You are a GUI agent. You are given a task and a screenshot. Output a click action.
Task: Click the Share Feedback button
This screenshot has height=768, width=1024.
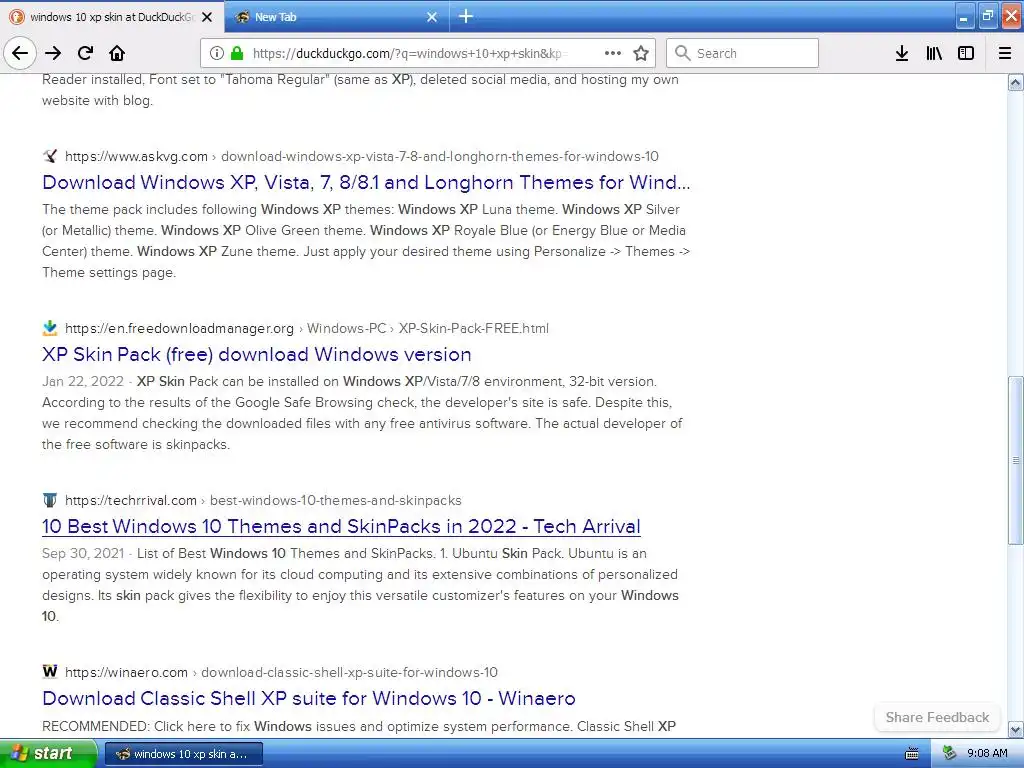point(937,717)
